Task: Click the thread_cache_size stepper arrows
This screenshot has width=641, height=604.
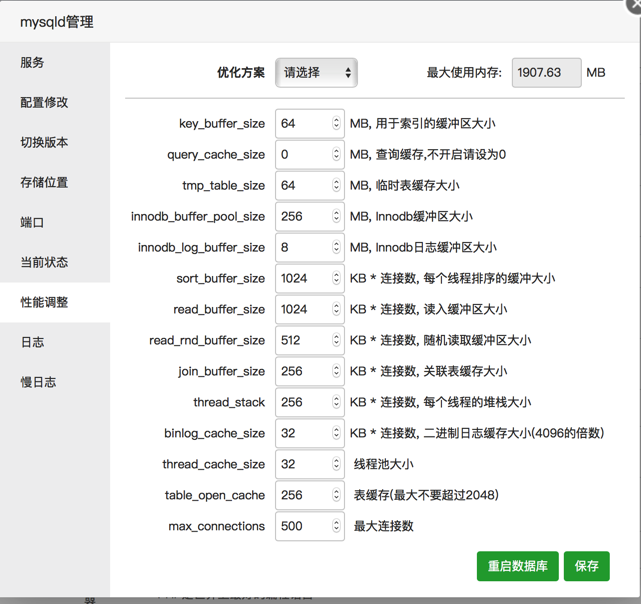Action: pos(336,464)
